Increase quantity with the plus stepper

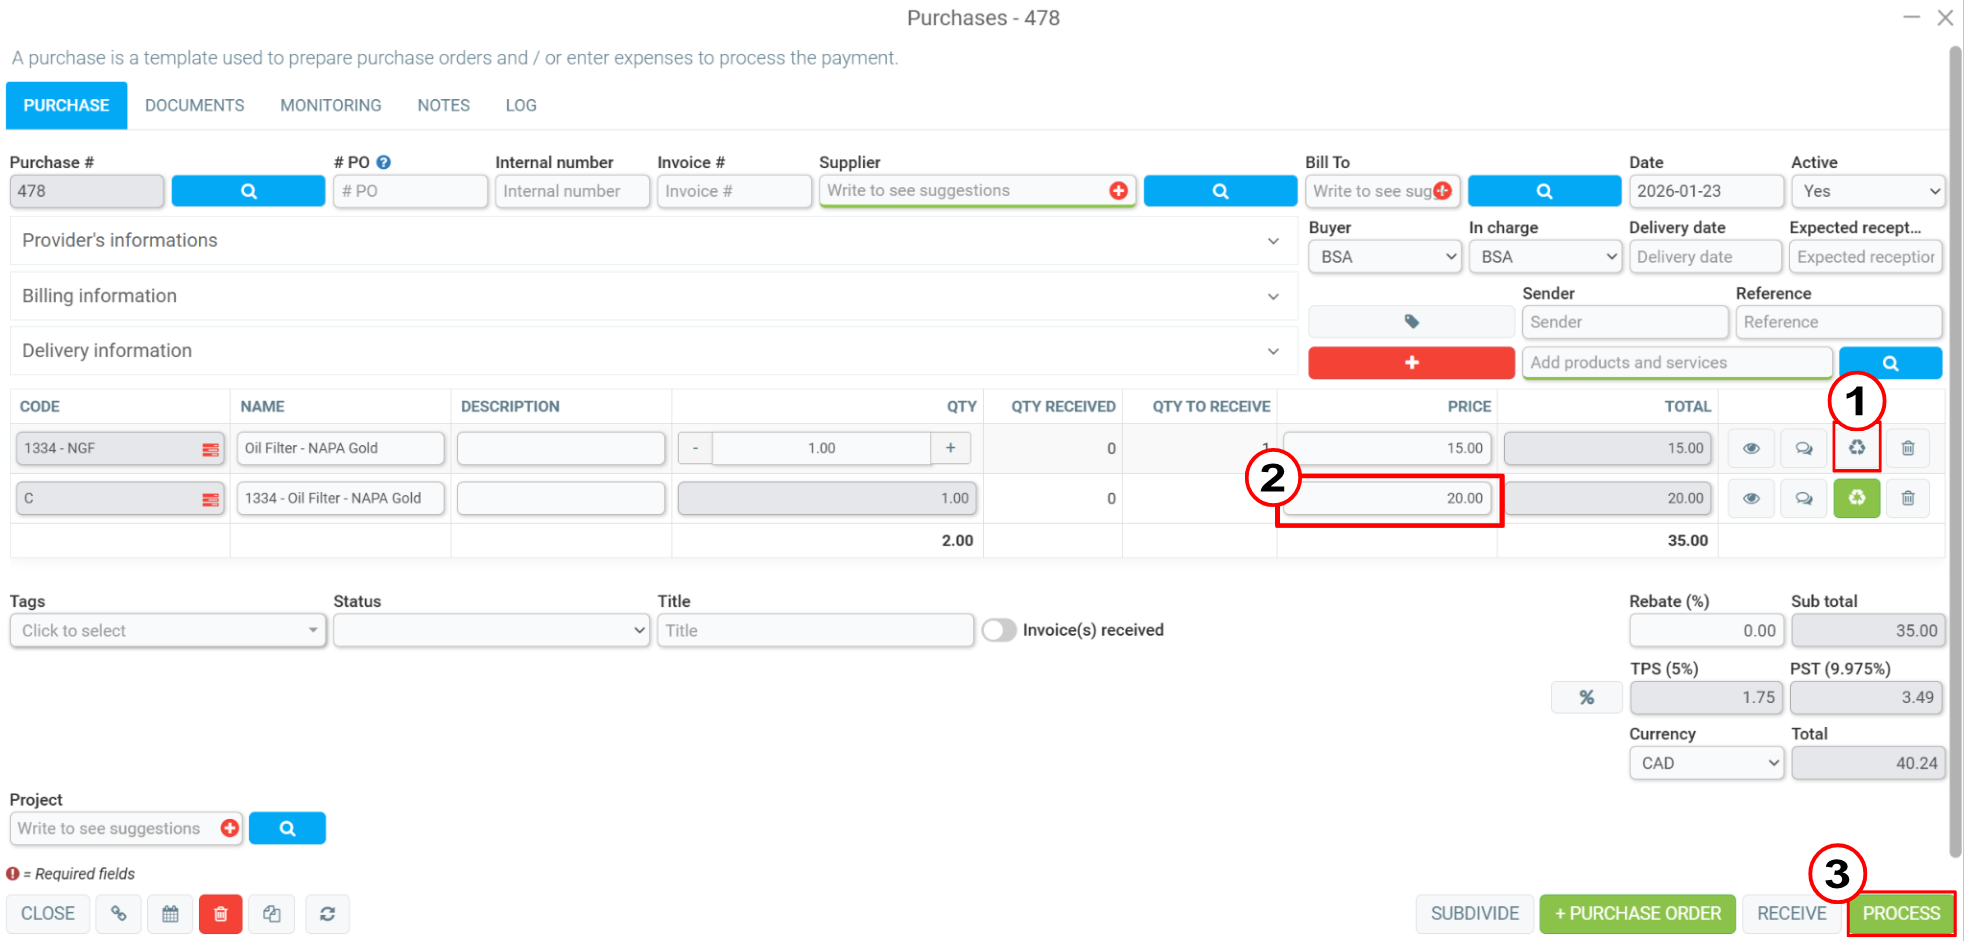[950, 448]
